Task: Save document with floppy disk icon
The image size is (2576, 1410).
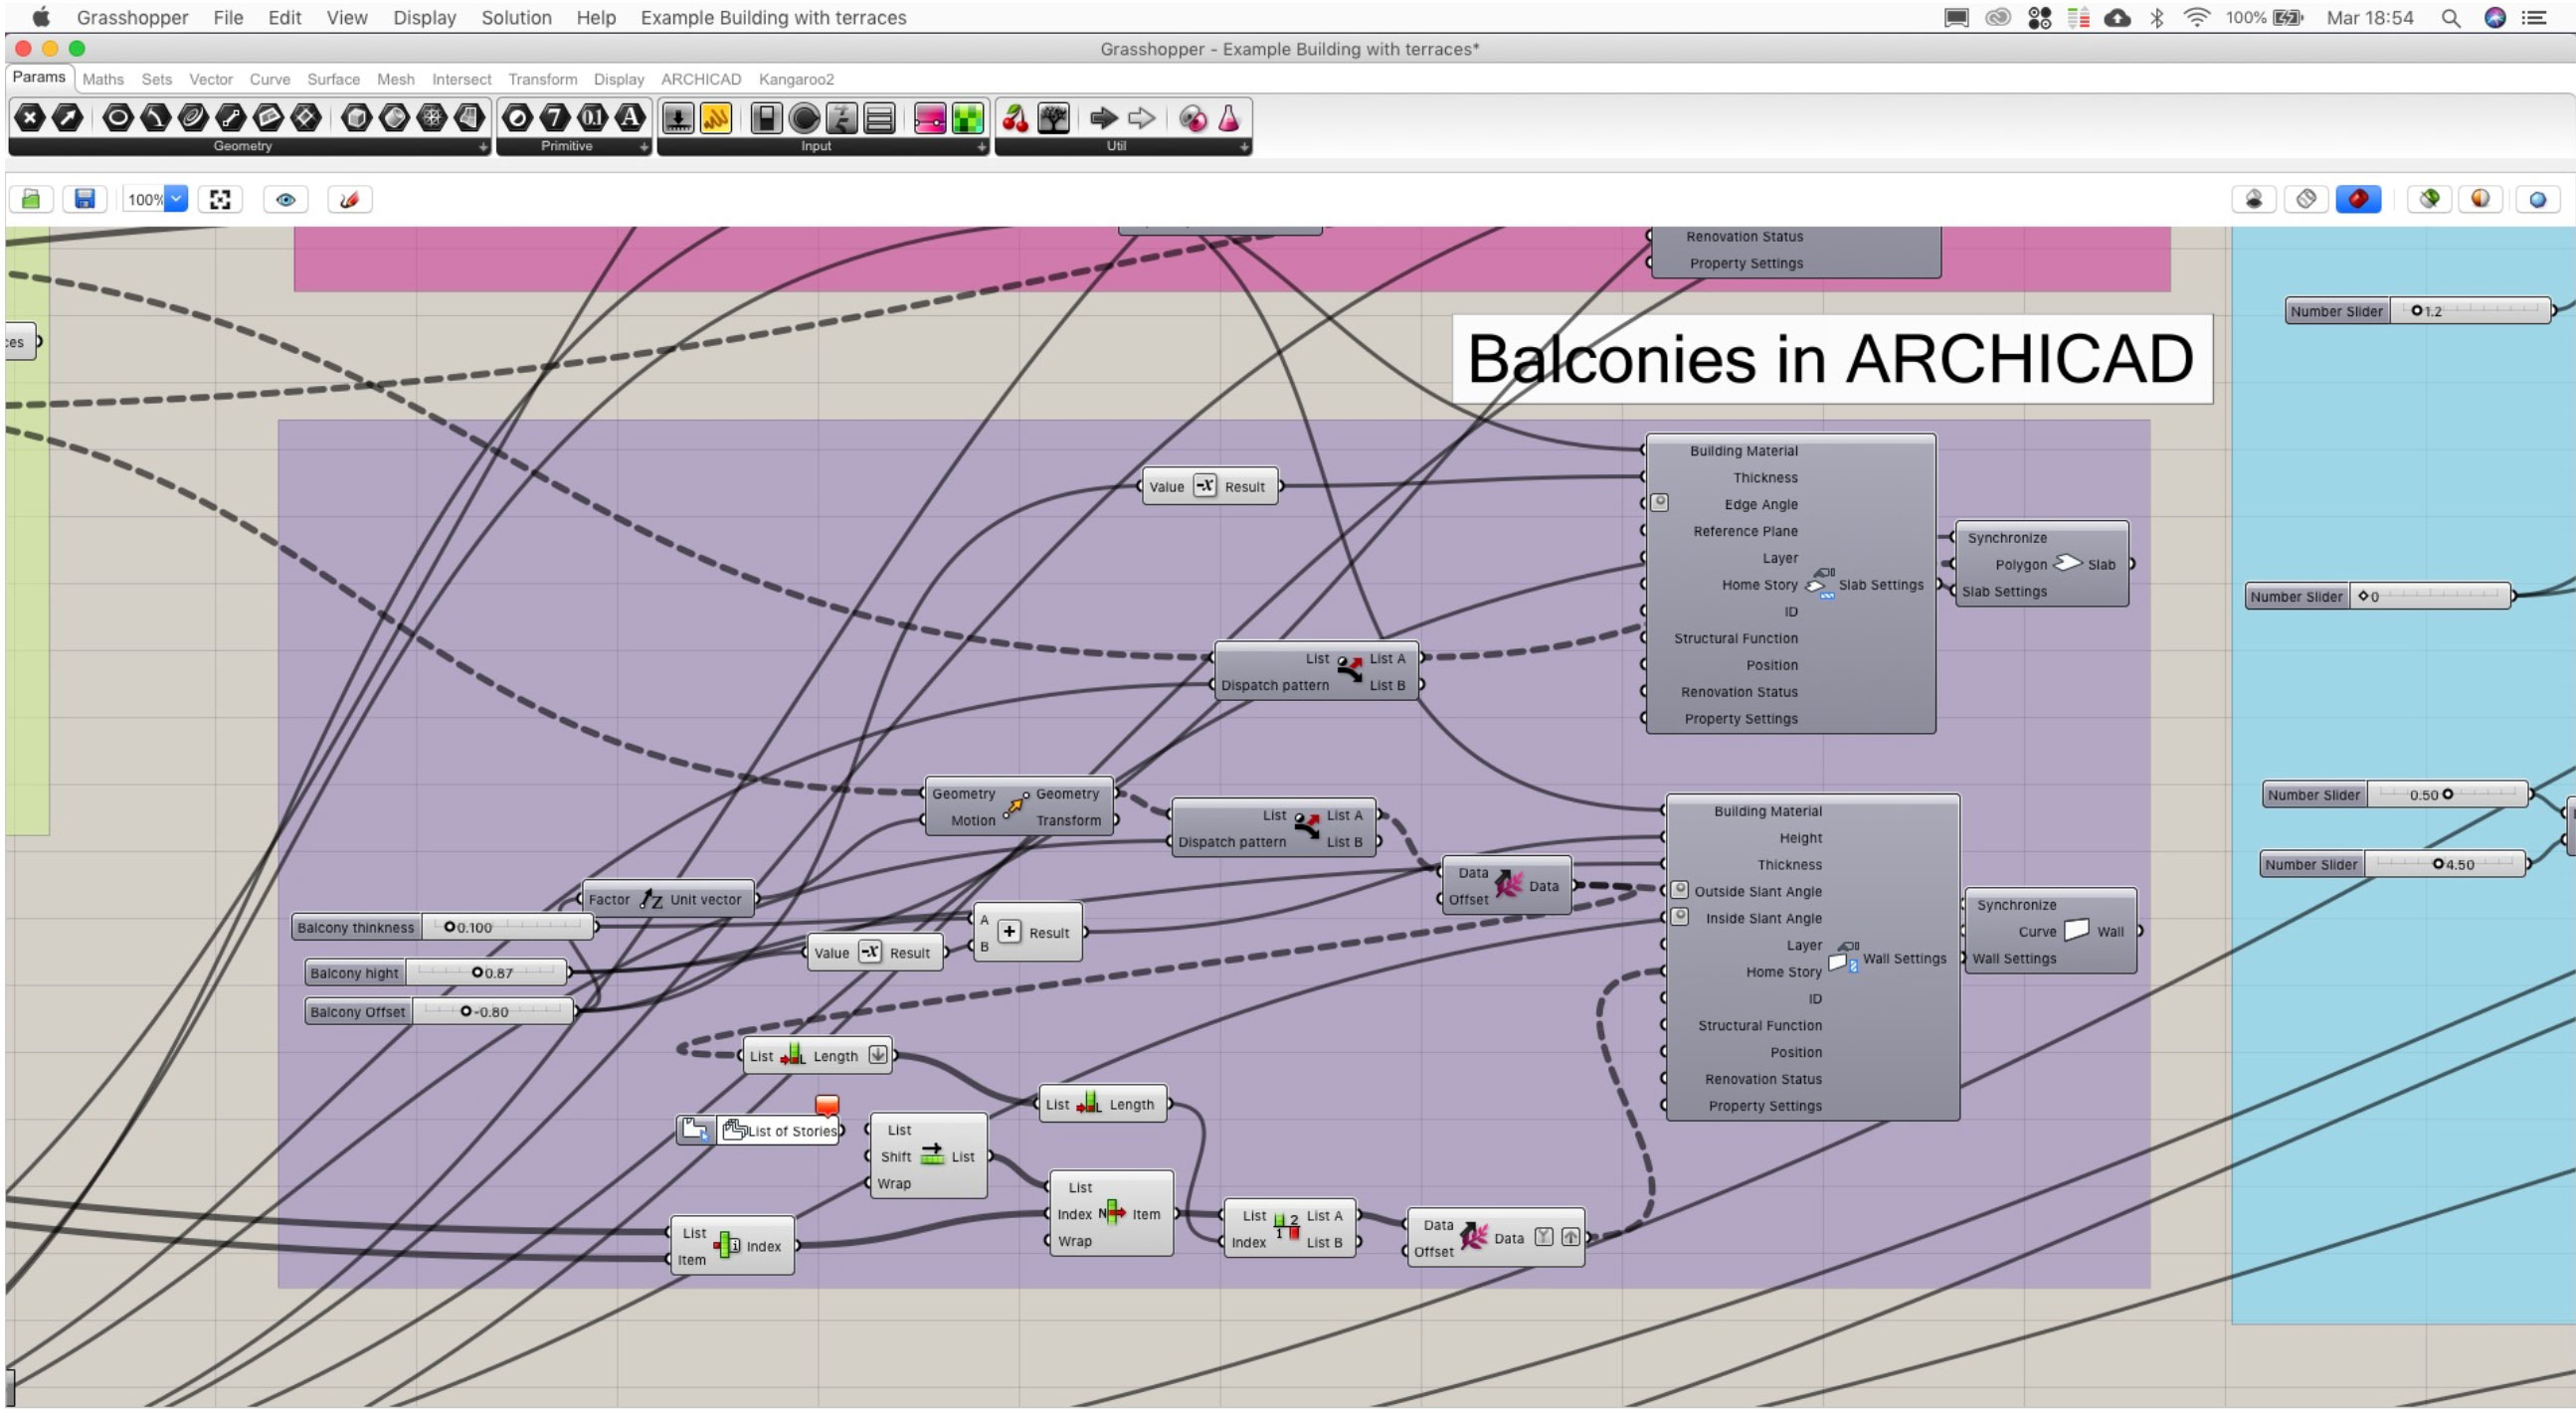Action: click(85, 199)
